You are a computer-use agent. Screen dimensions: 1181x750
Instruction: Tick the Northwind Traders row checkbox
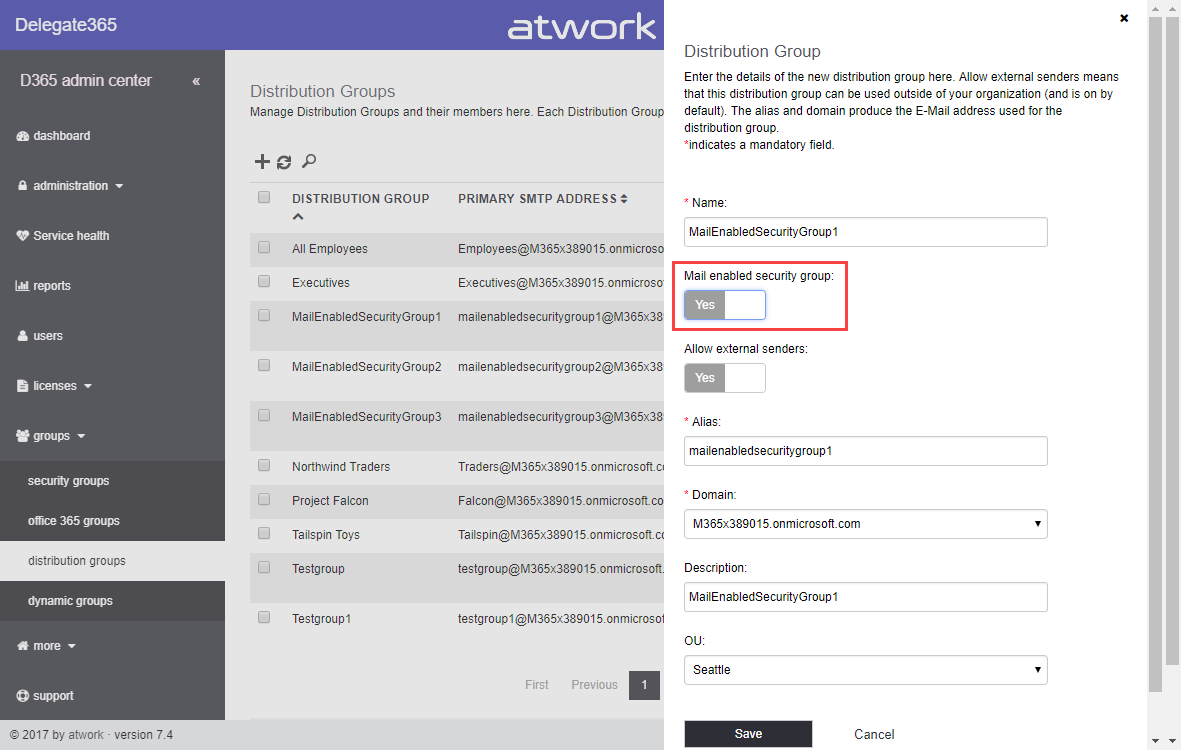coord(264,466)
